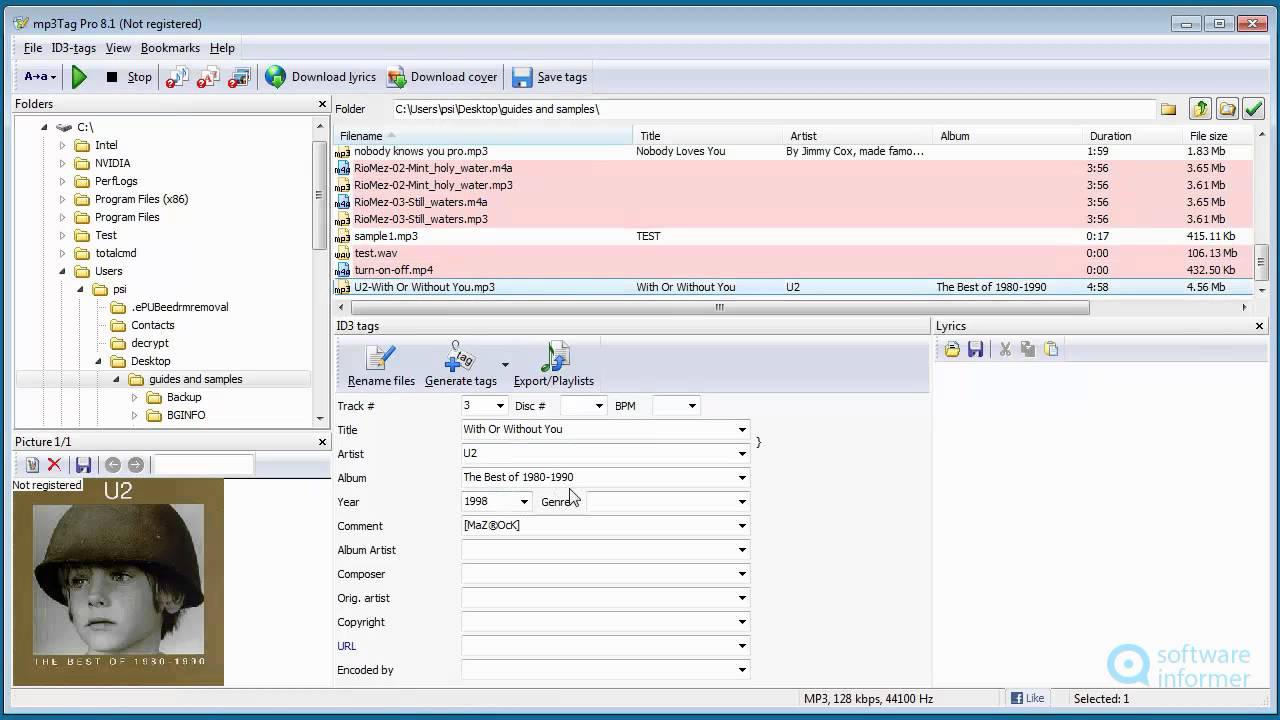Open the File menu
This screenshot has height=720, width=1280.
pyautogui.click(x=33, y=48)
